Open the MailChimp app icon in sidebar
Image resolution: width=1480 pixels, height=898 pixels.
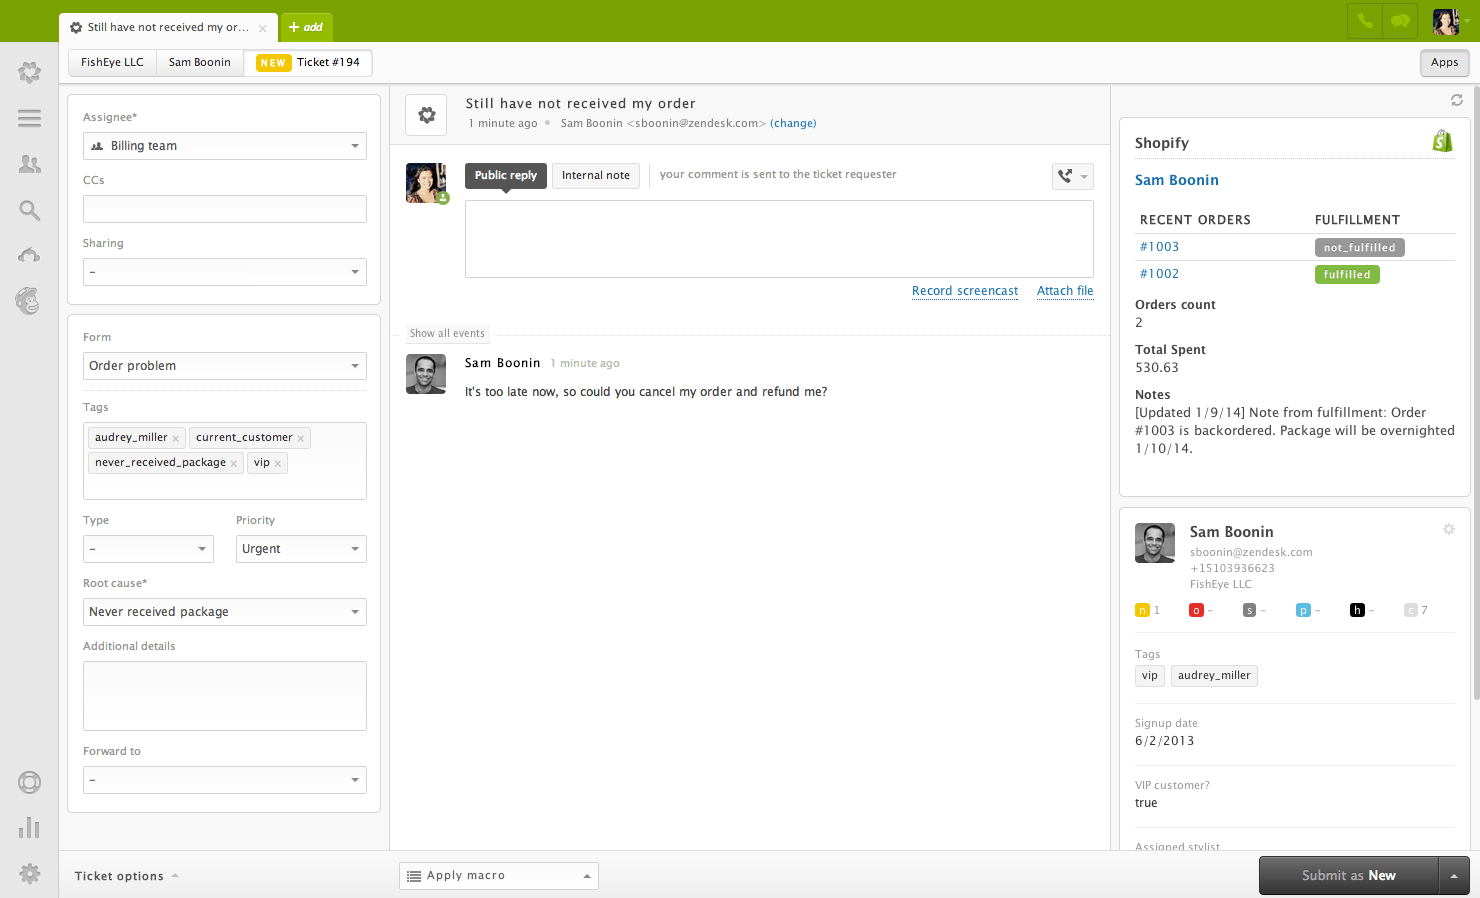click(x=29, y=300)
